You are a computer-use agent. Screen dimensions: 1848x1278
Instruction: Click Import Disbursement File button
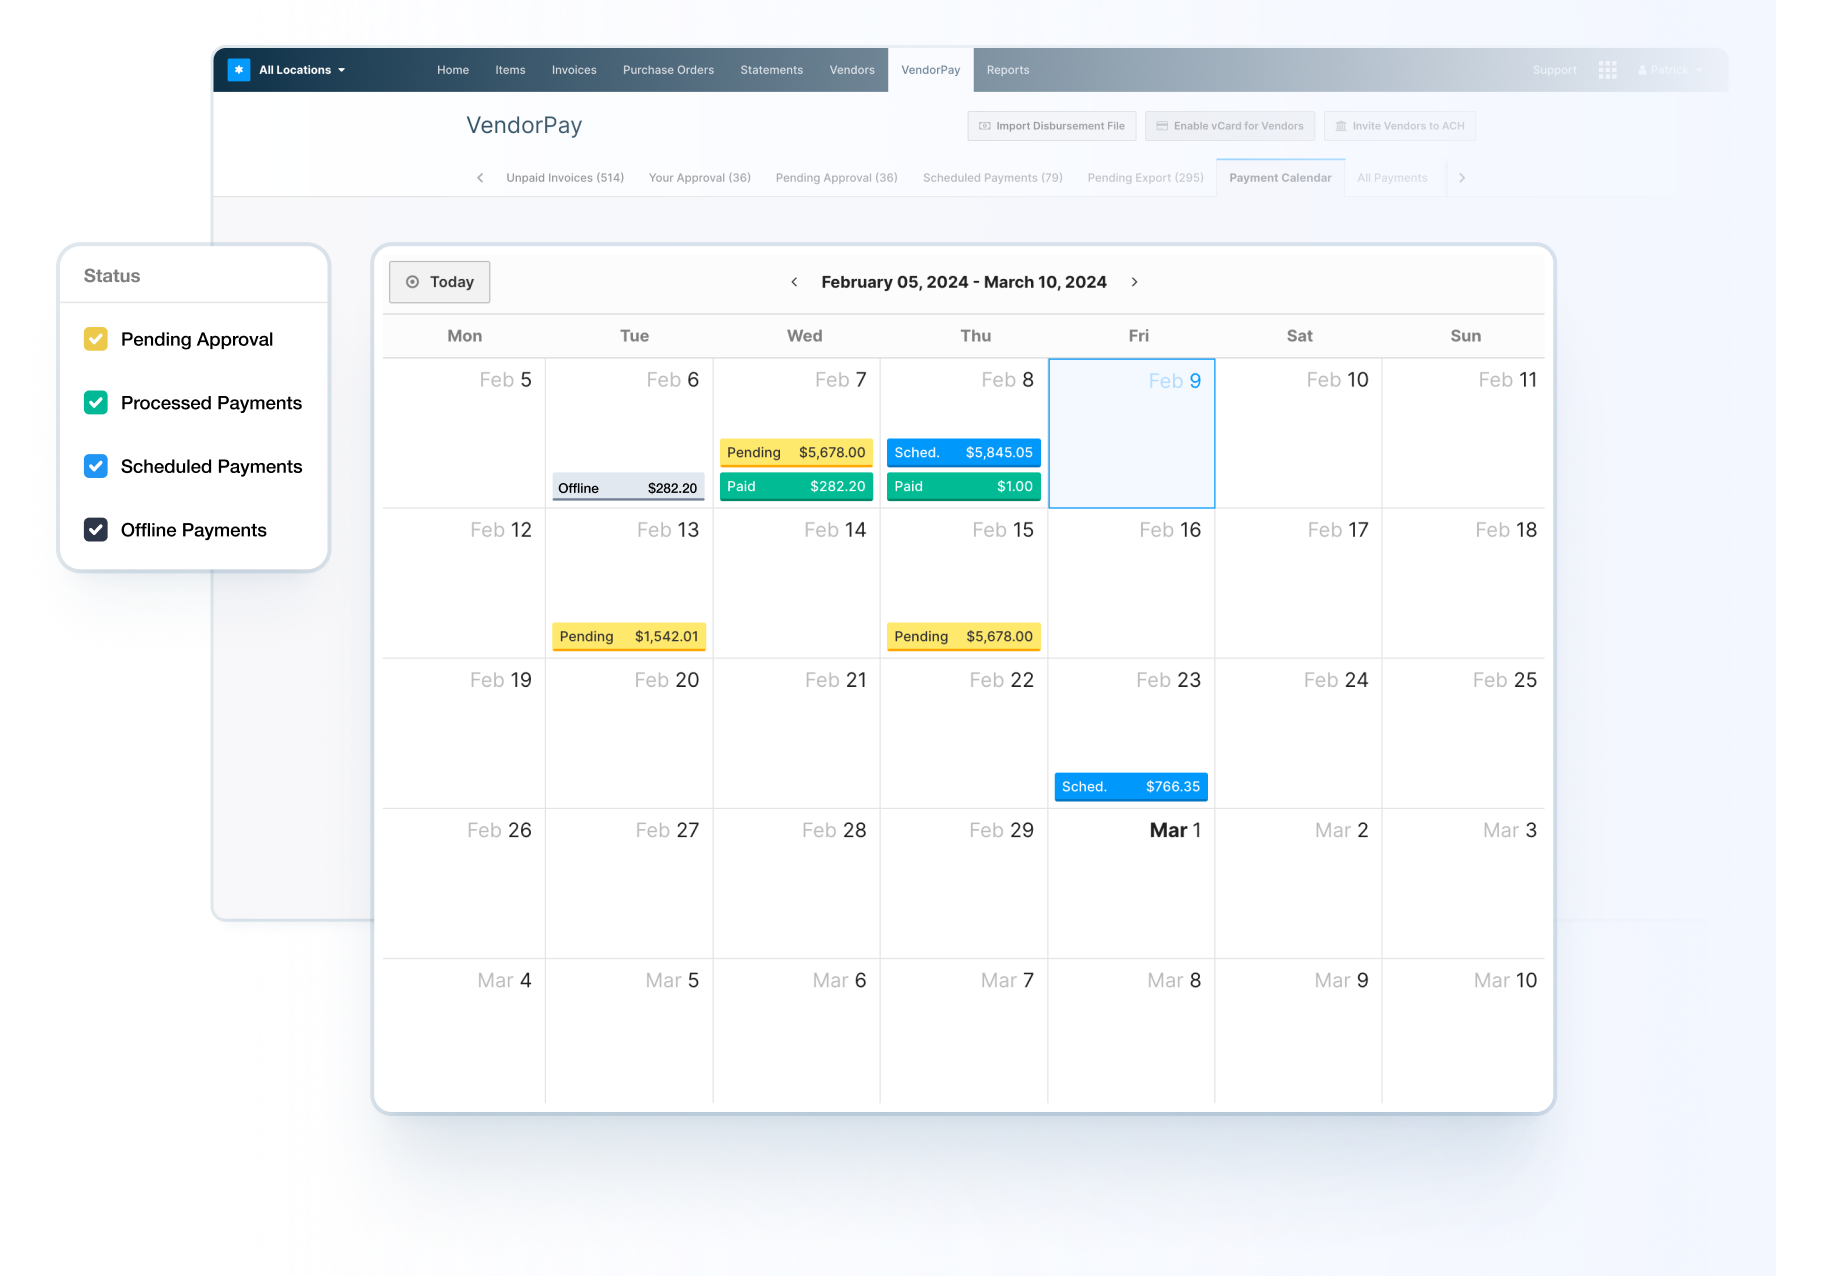point(1052,126)
